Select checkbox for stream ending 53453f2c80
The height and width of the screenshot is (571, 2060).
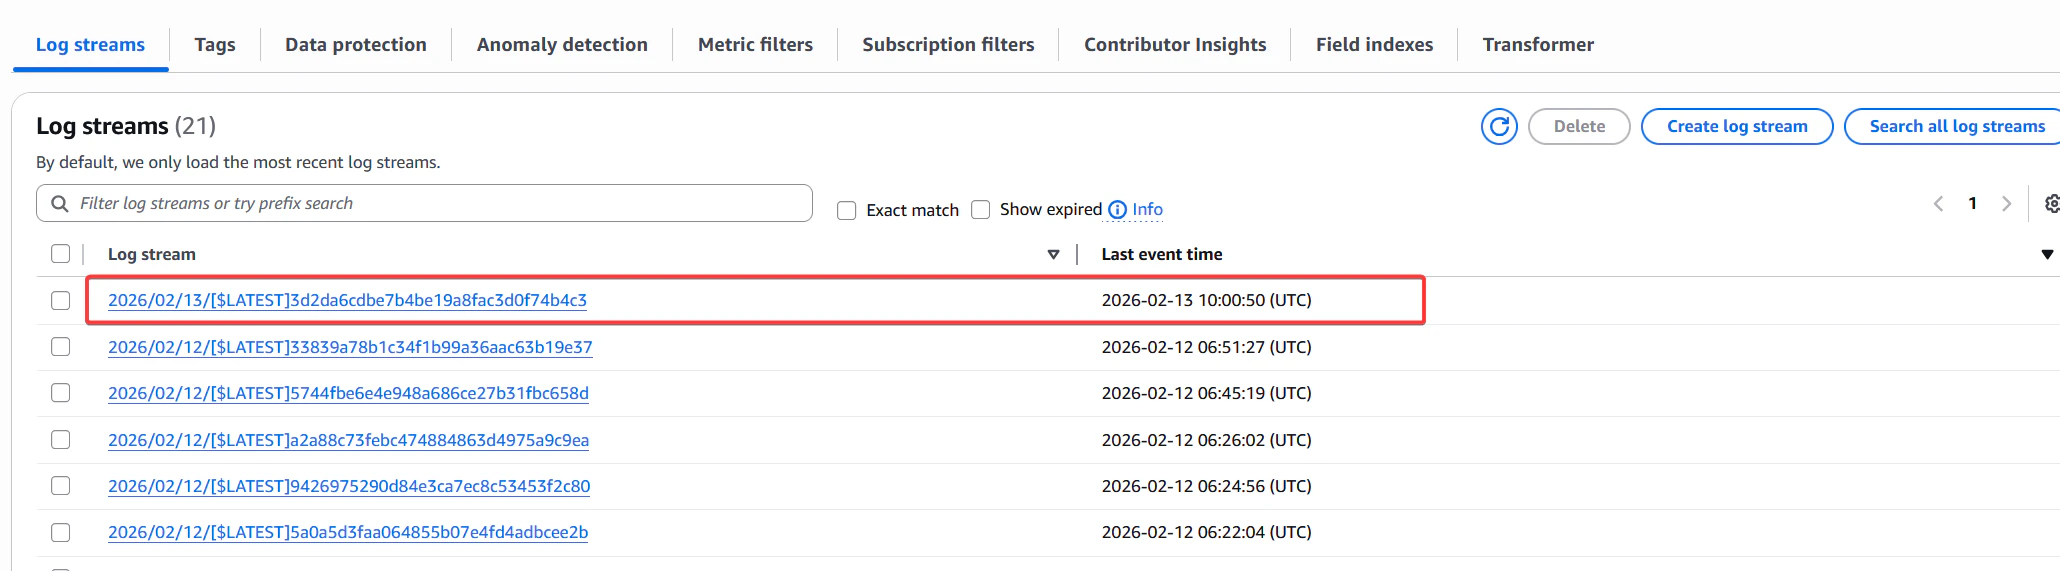61,486
